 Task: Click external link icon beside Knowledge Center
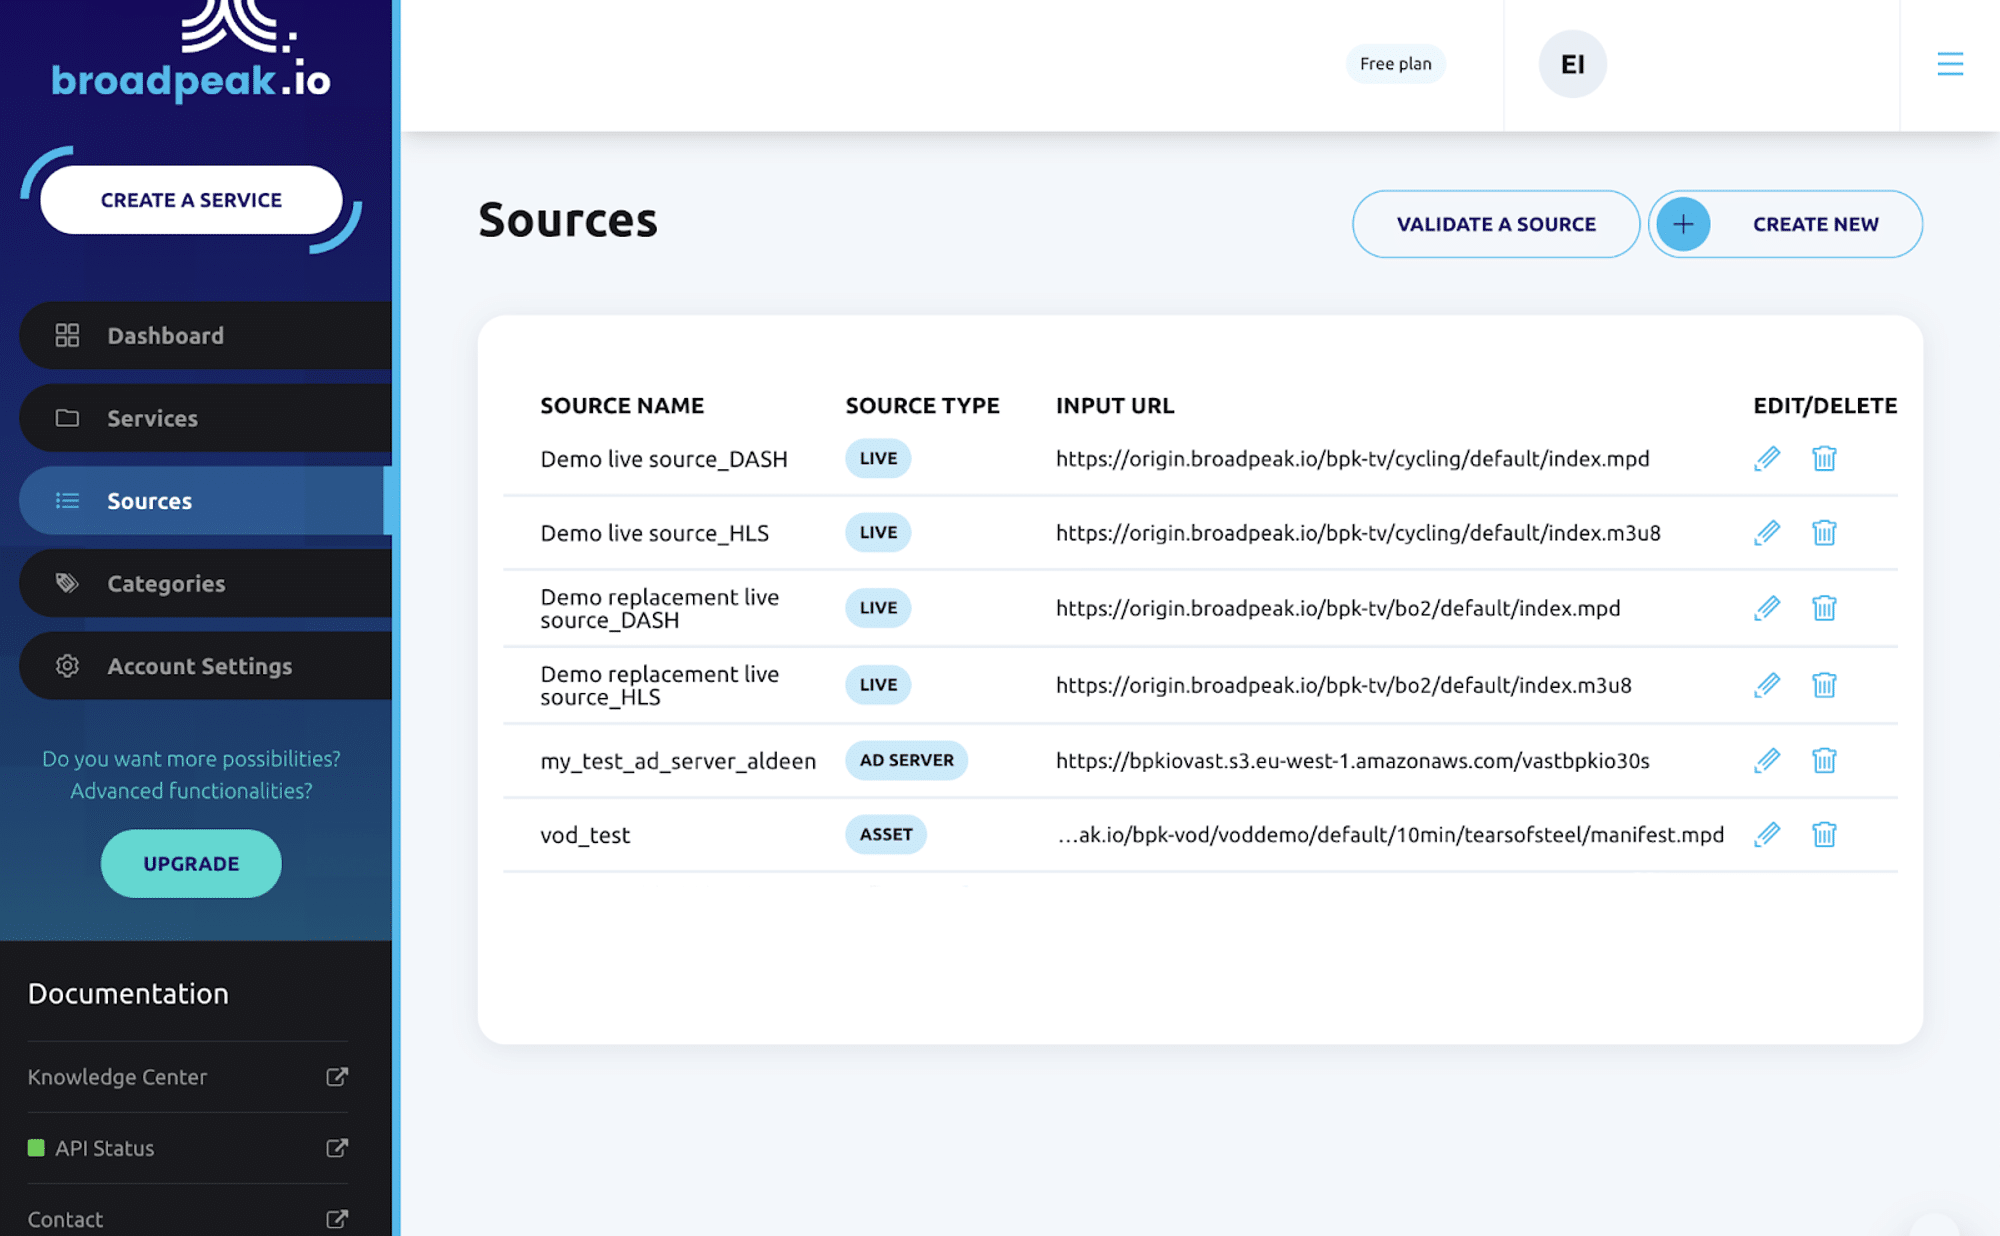coord(336,1077)
